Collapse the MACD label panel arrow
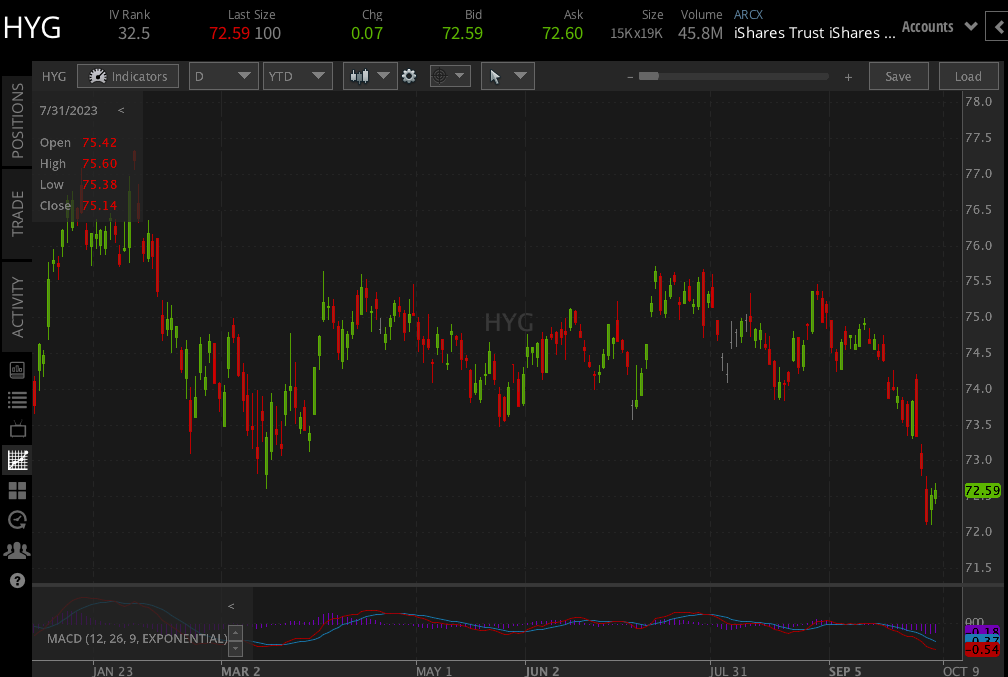Screen dimensions: 1008x677 pos(231,606)
